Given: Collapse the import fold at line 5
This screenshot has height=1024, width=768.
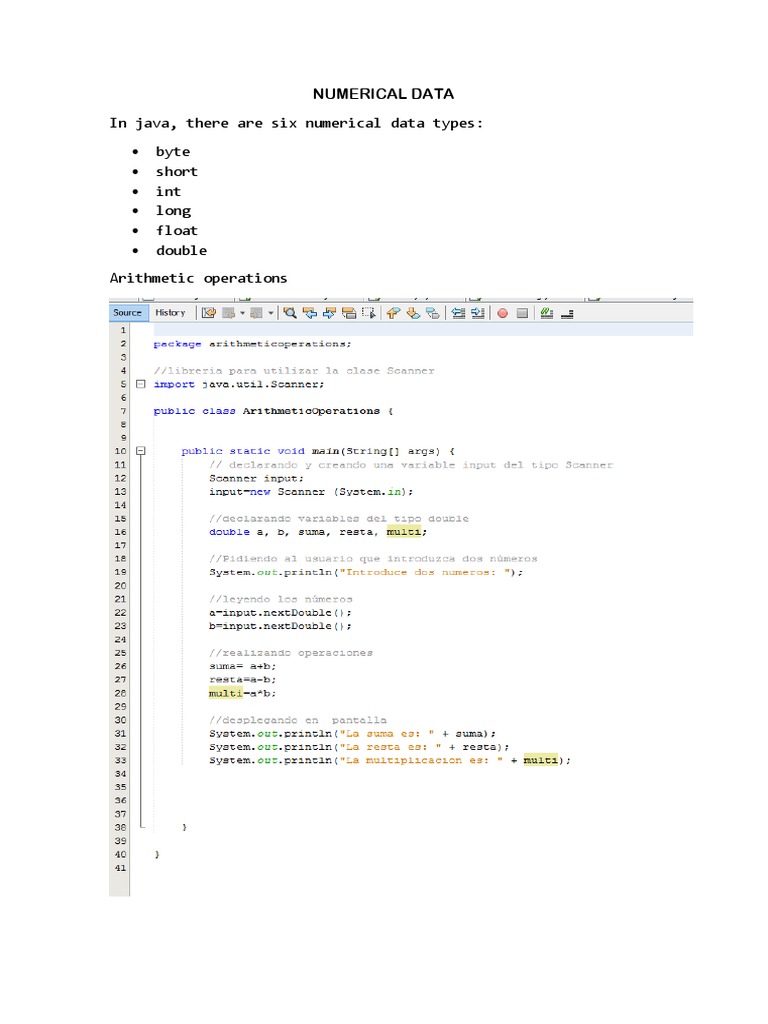Looking at the screenshot, I should (x=140, y=384).
